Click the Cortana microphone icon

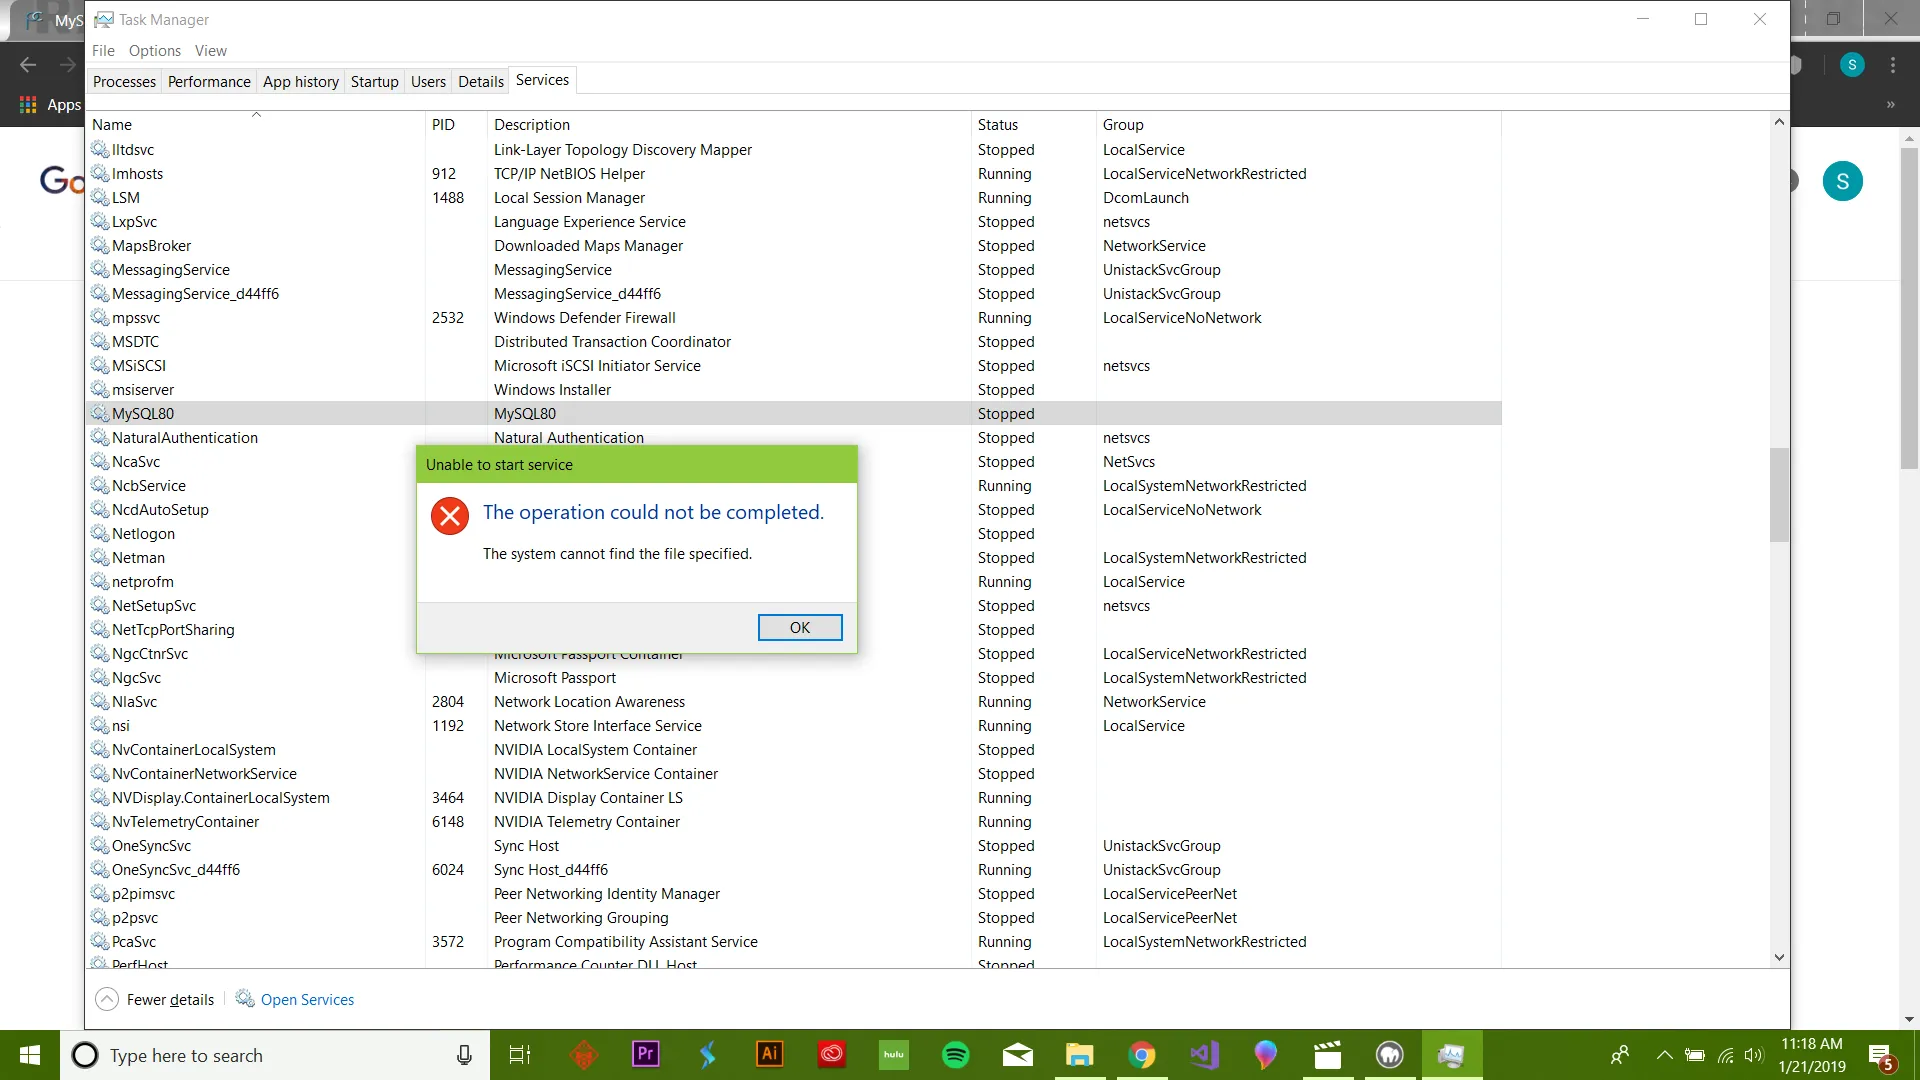pos(464,1054)
